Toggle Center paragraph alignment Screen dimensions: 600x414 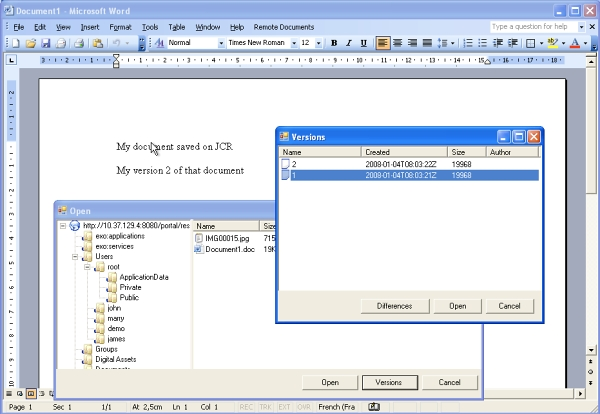click(x=398, y=43)
